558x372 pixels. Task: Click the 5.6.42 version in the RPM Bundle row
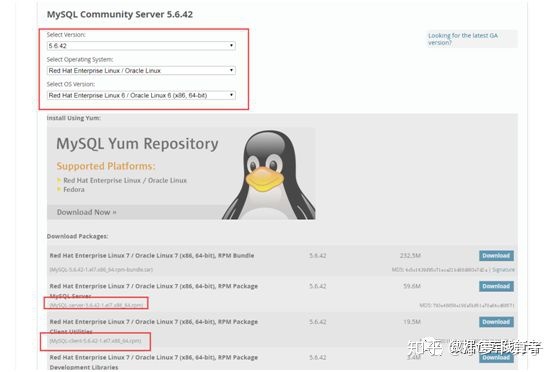[318, 256]
